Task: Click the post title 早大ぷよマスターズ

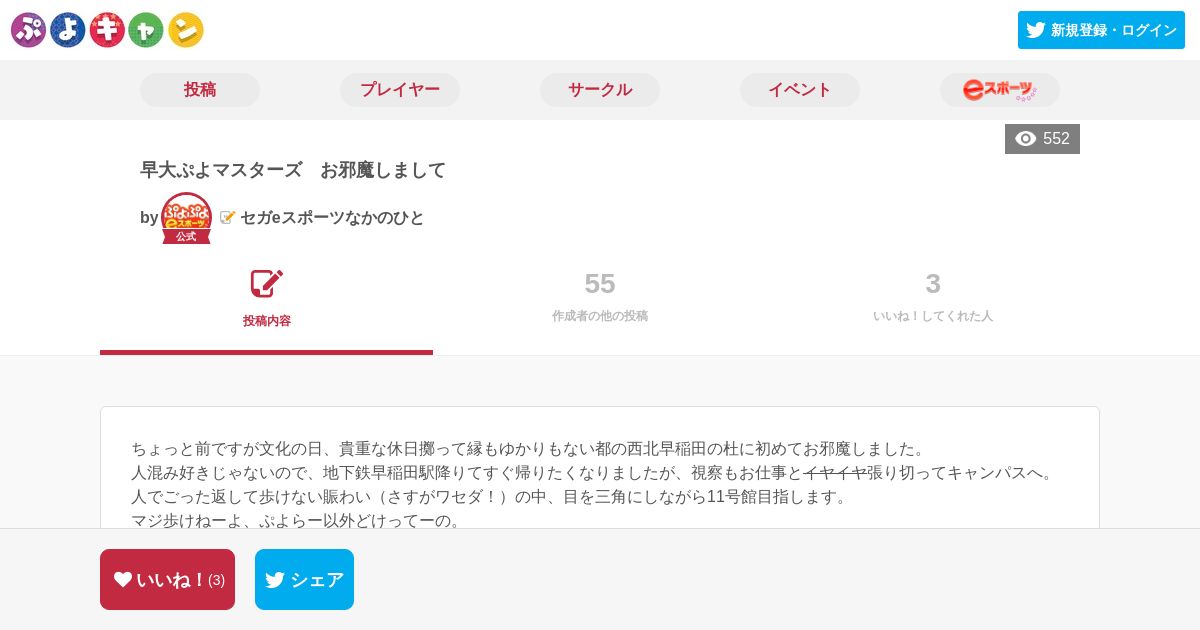Action: [x=221, y=170]
